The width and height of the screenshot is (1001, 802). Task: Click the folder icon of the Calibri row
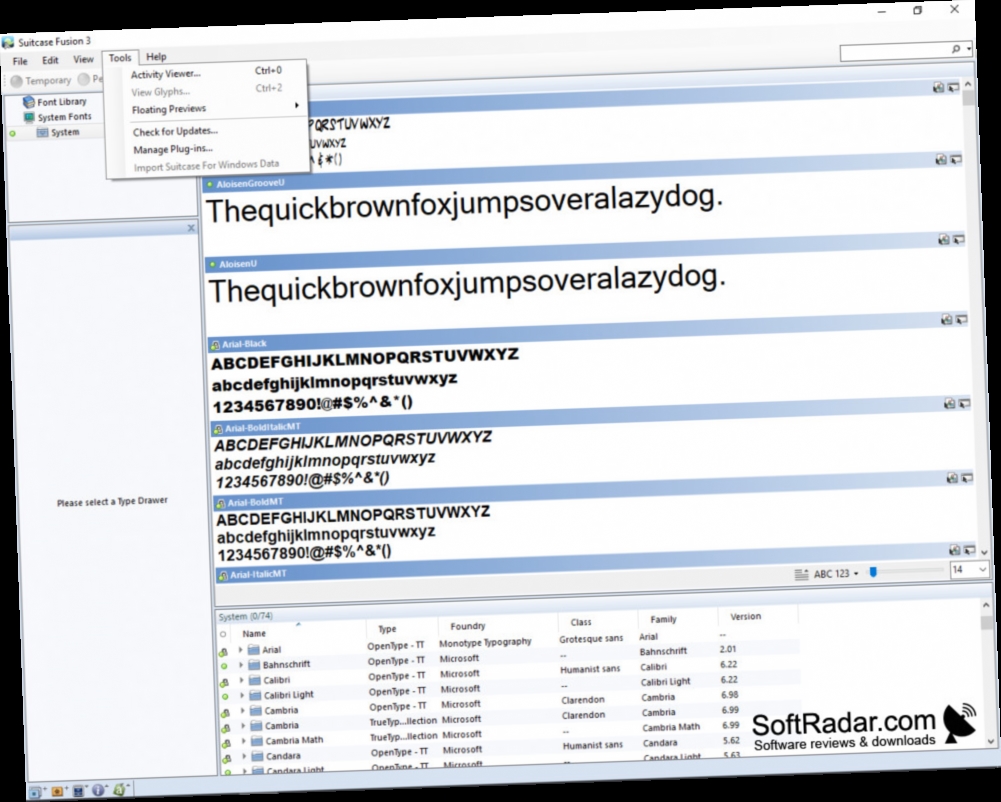point(255,680)
